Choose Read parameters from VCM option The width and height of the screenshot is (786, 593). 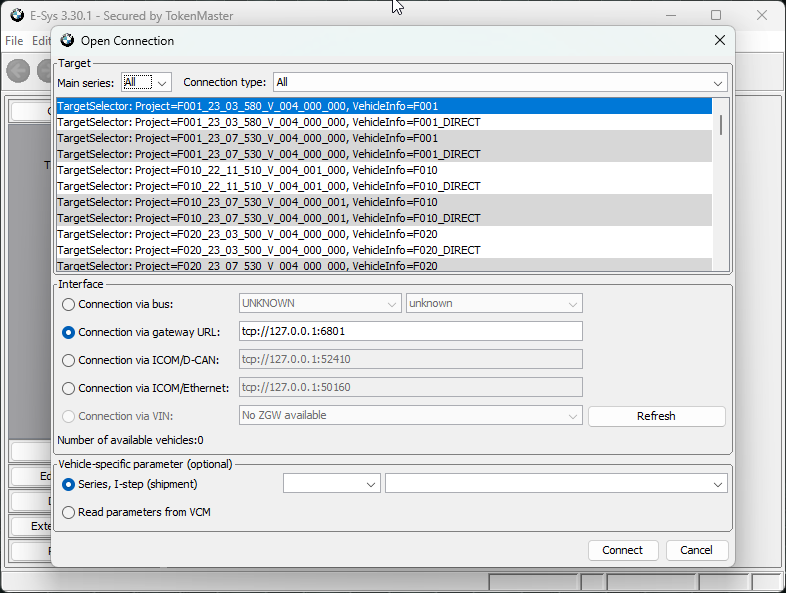point(68,512)
